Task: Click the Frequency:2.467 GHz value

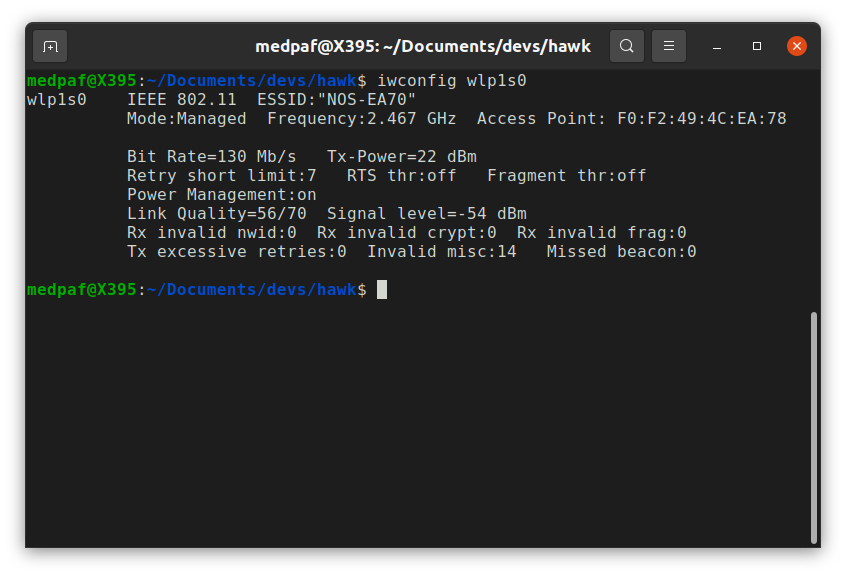Action: point(361,118)
